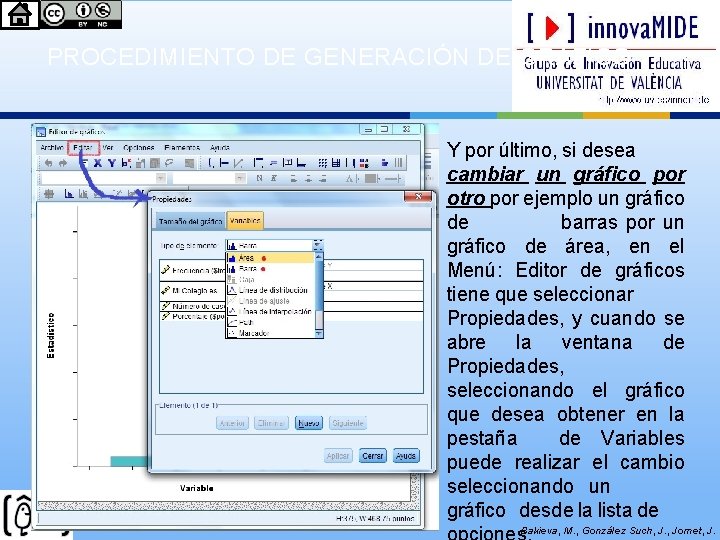The width and height of the screenshot is (720, 540).
Task: Click the Eliminar button
Action: (x=271, y=423)
